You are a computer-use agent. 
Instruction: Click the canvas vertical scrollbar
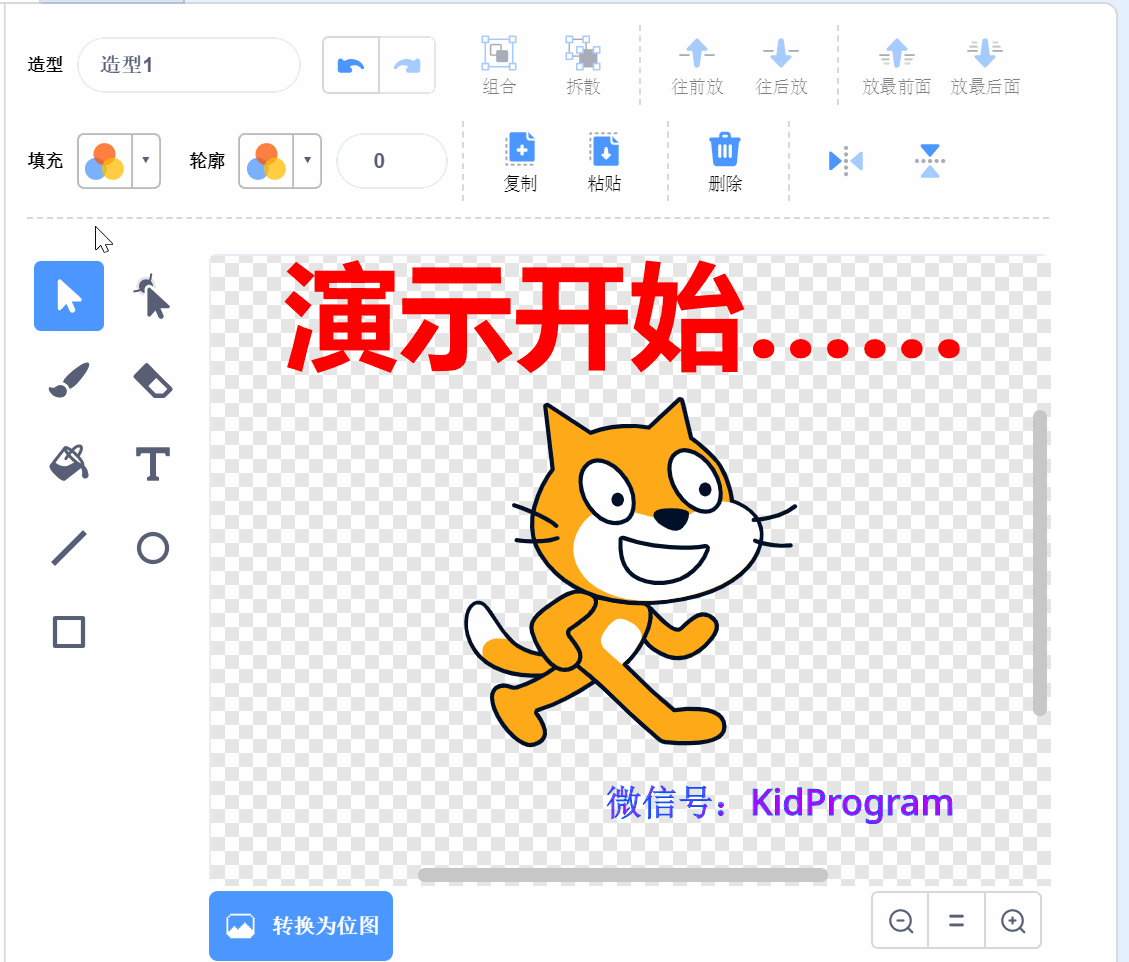(1039, 562)
